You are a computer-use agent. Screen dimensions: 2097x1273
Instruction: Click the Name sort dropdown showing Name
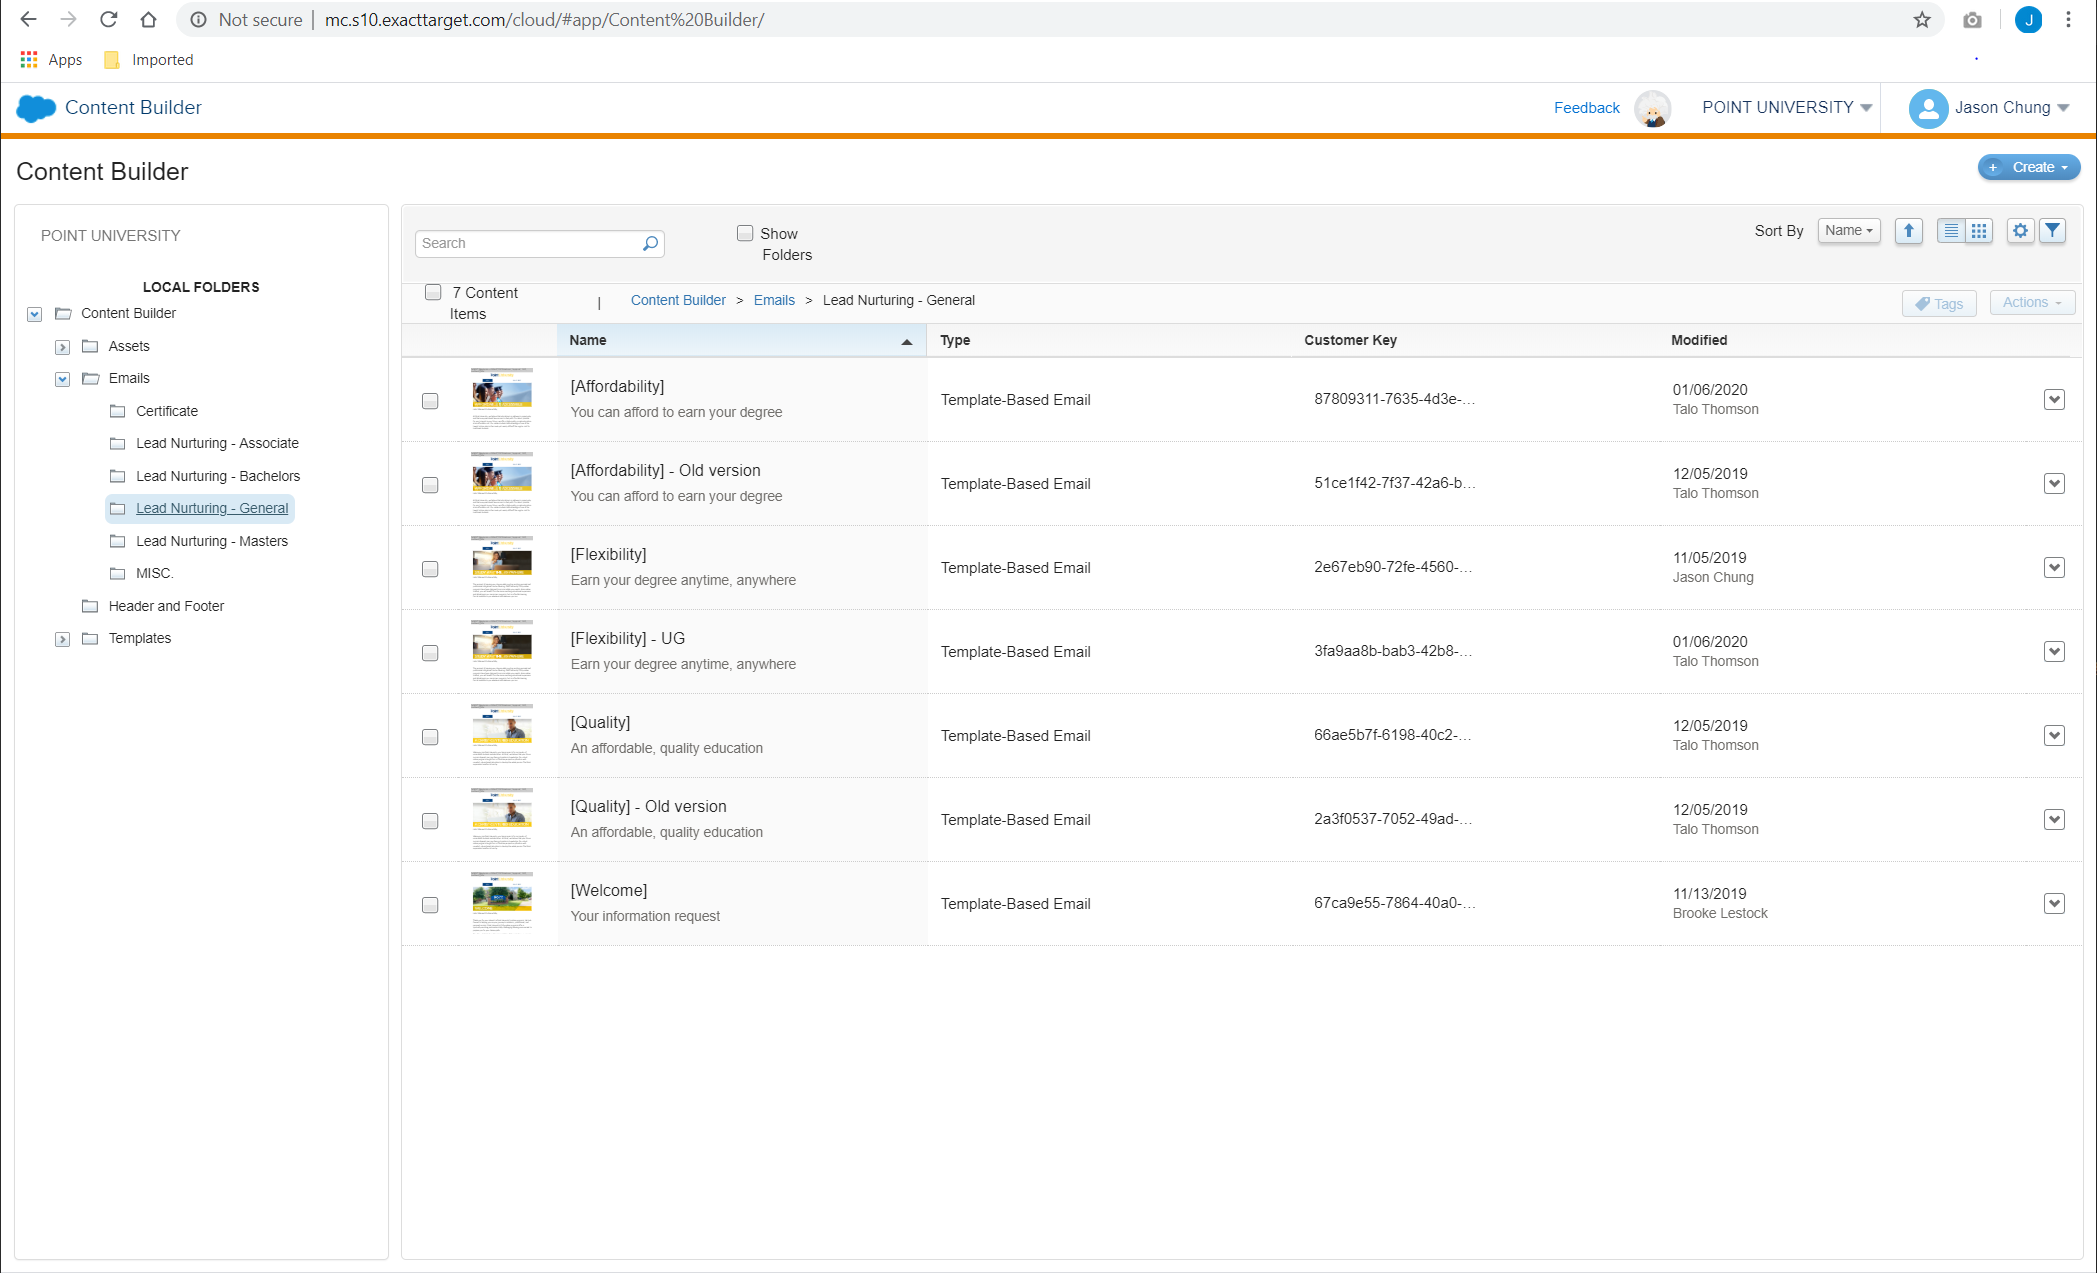(x=1848, y=230)
